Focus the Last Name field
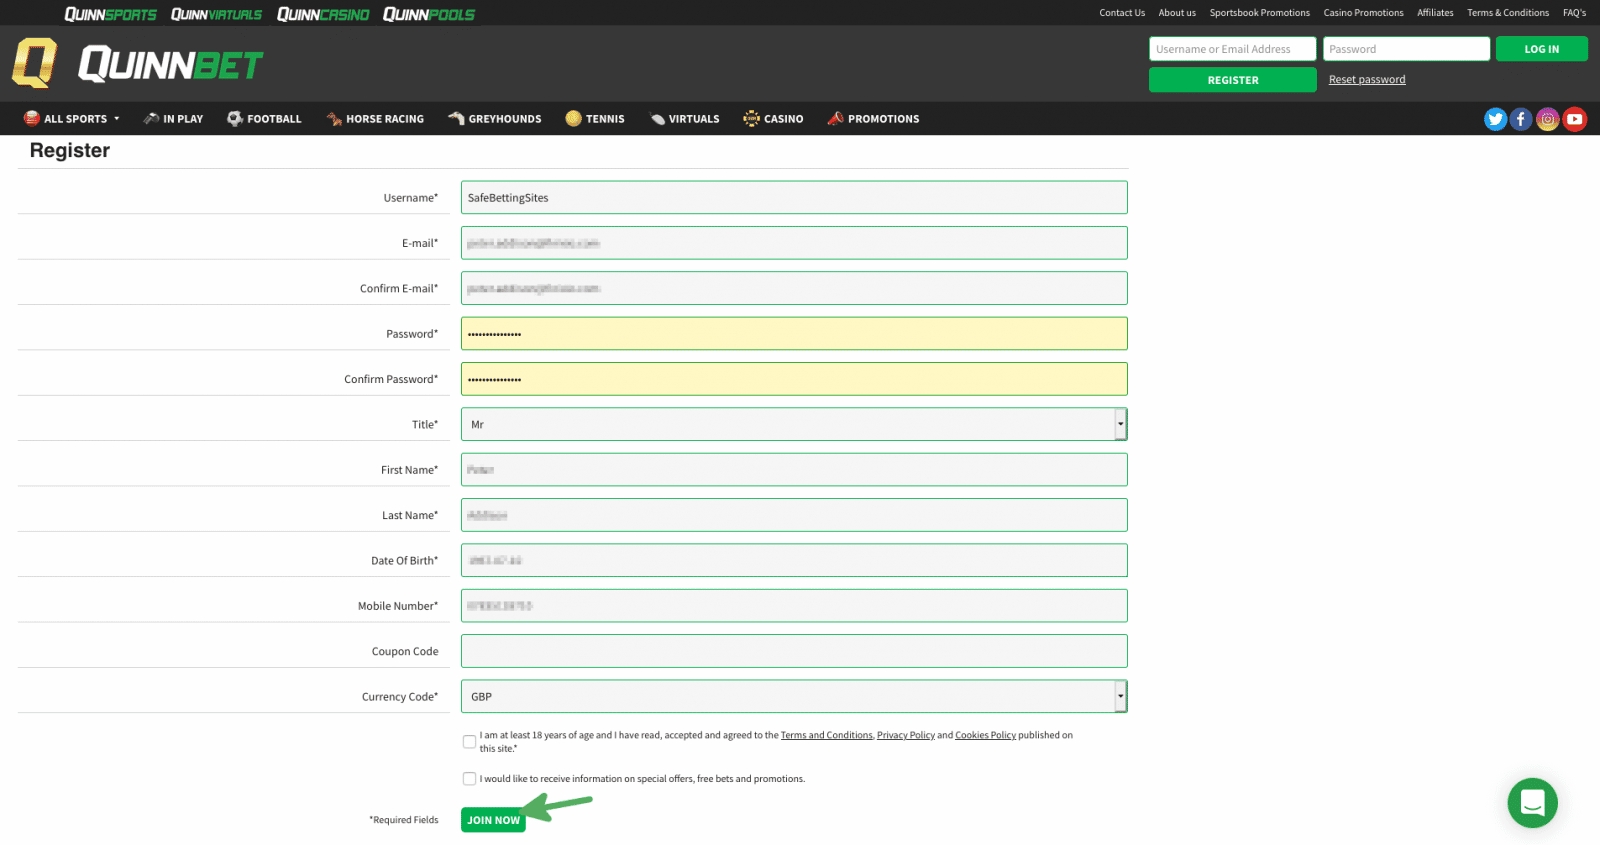The width and height of the screenshot is (1600, 845). click(794, 515)
